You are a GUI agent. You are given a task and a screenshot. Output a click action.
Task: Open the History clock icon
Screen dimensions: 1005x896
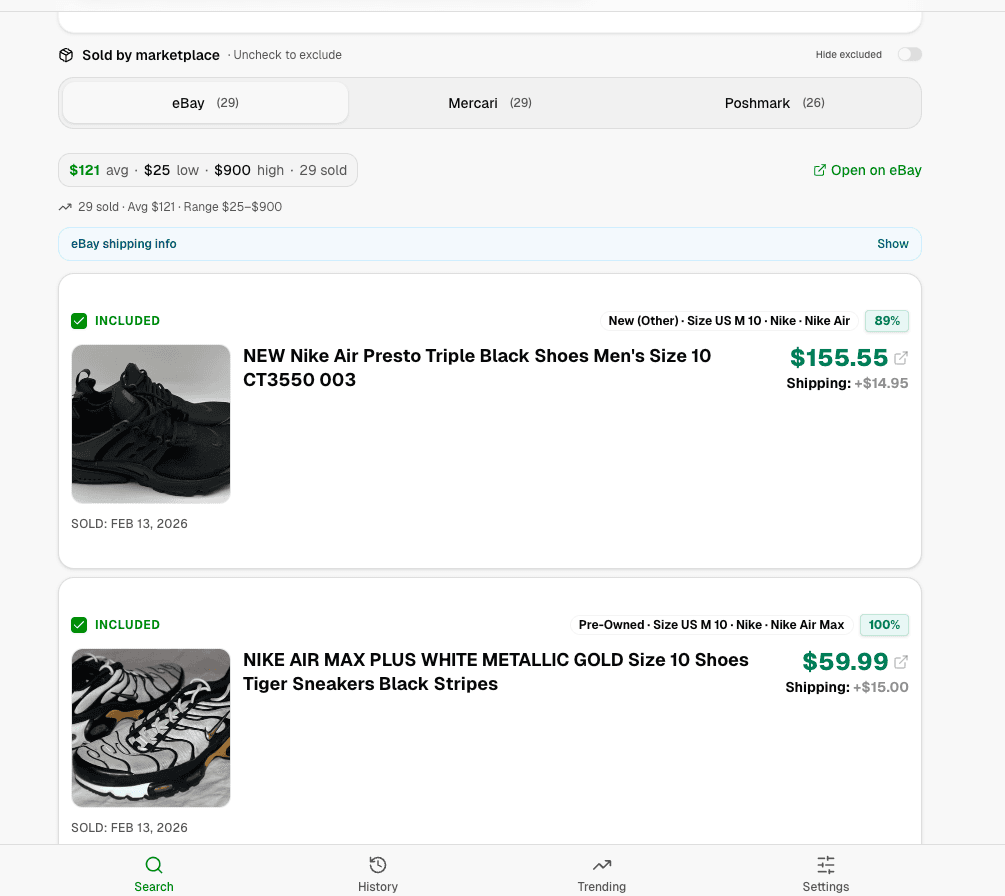[377, 864]
